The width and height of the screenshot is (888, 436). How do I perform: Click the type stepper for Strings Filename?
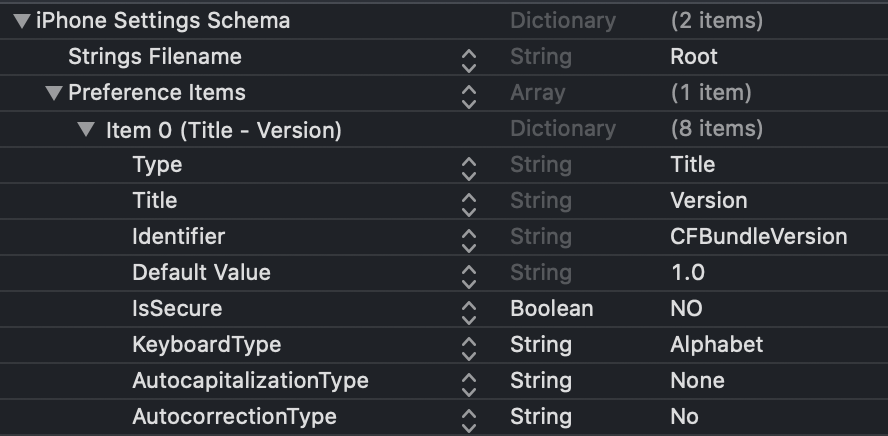click(x=469, y=57)
